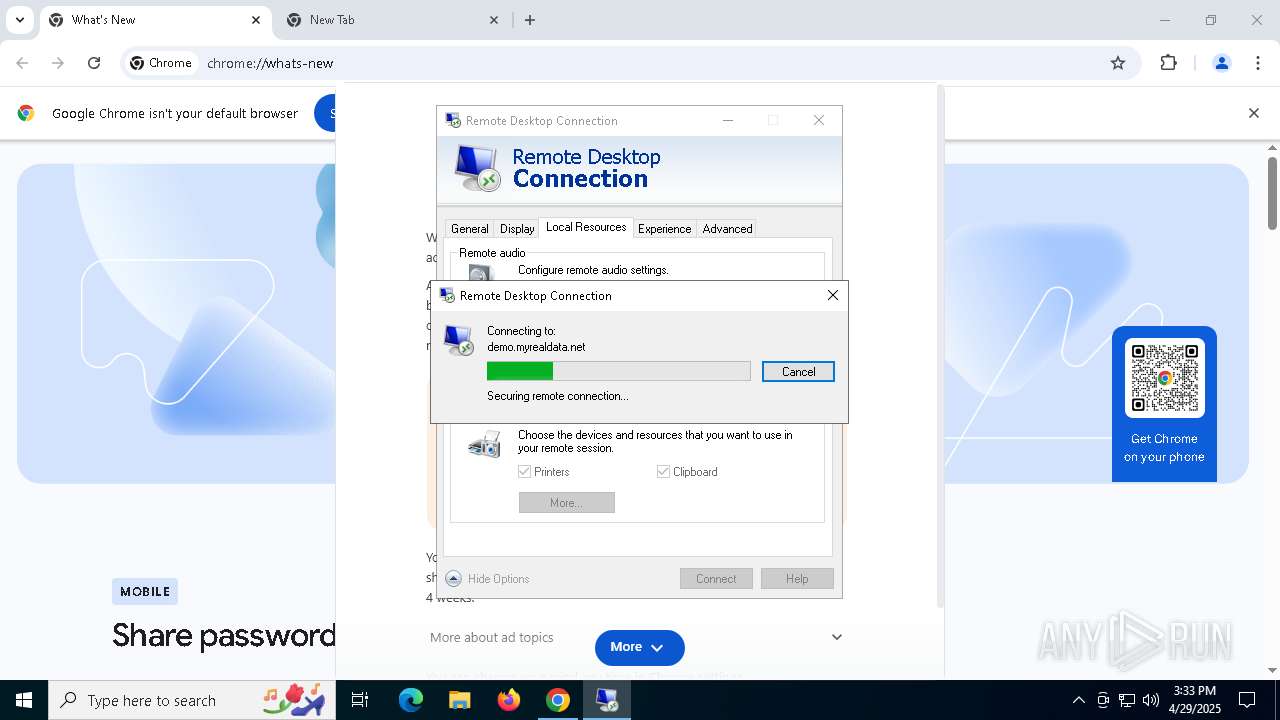This screenshot has height=720, width=1280.
Task: Close the Connecting dialog with its X
Action: point(832,295)
